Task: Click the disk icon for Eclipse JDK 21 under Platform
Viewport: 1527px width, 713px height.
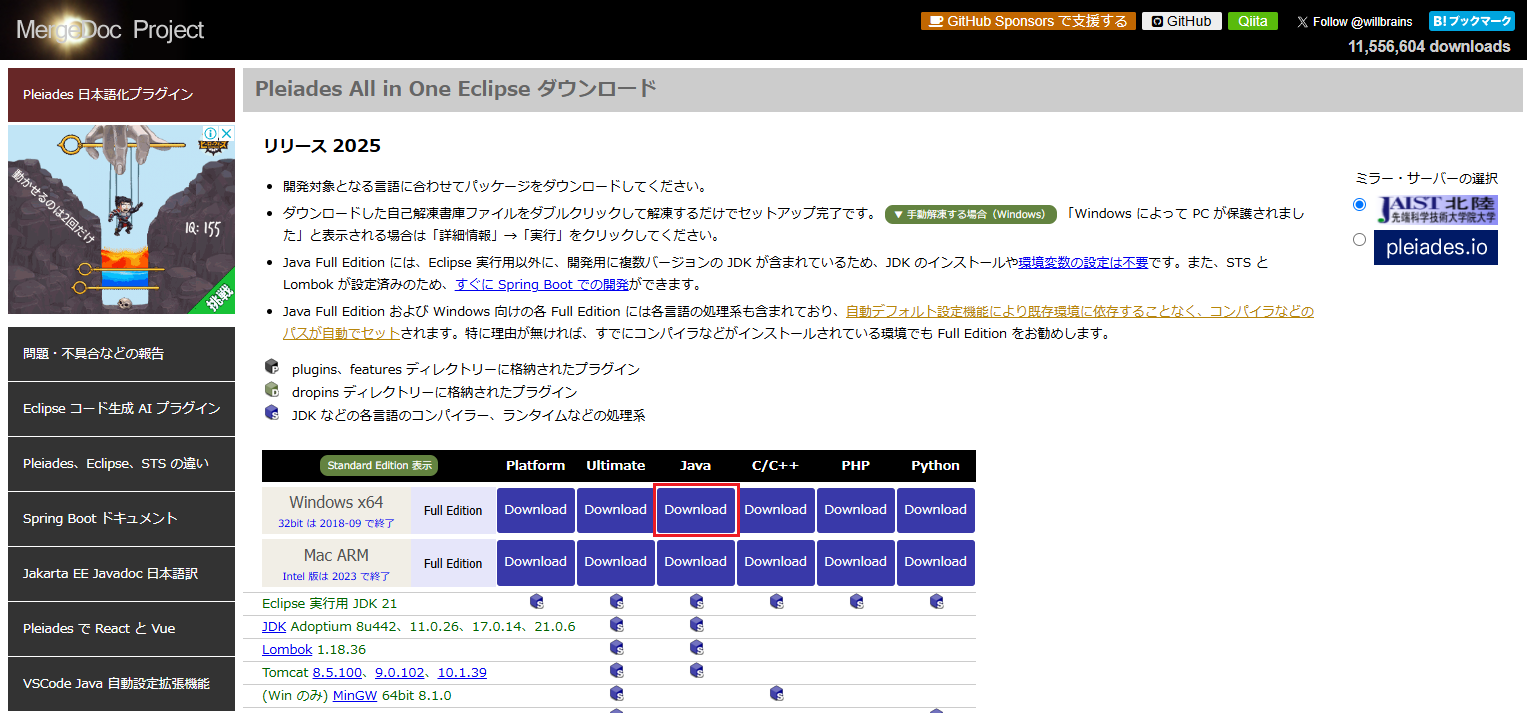Action: point(536,602)
